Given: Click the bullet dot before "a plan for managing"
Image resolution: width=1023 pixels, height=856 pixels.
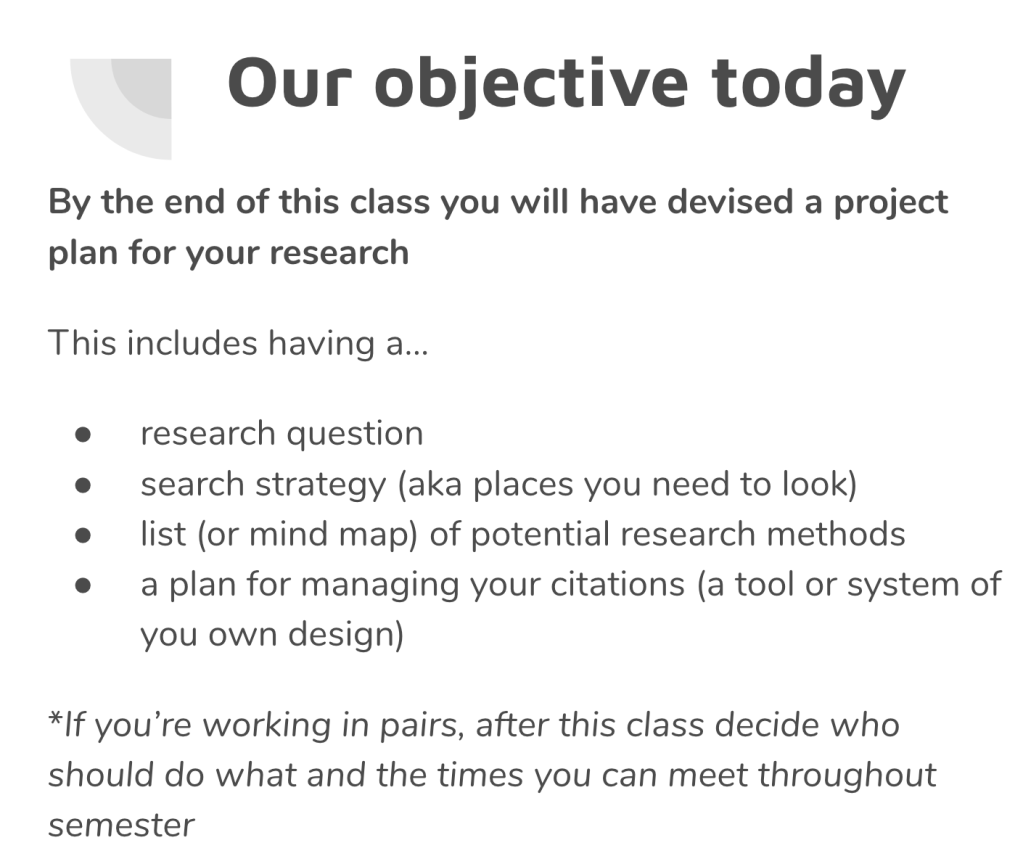Looking at the screenshot, I should pos(83,585).
